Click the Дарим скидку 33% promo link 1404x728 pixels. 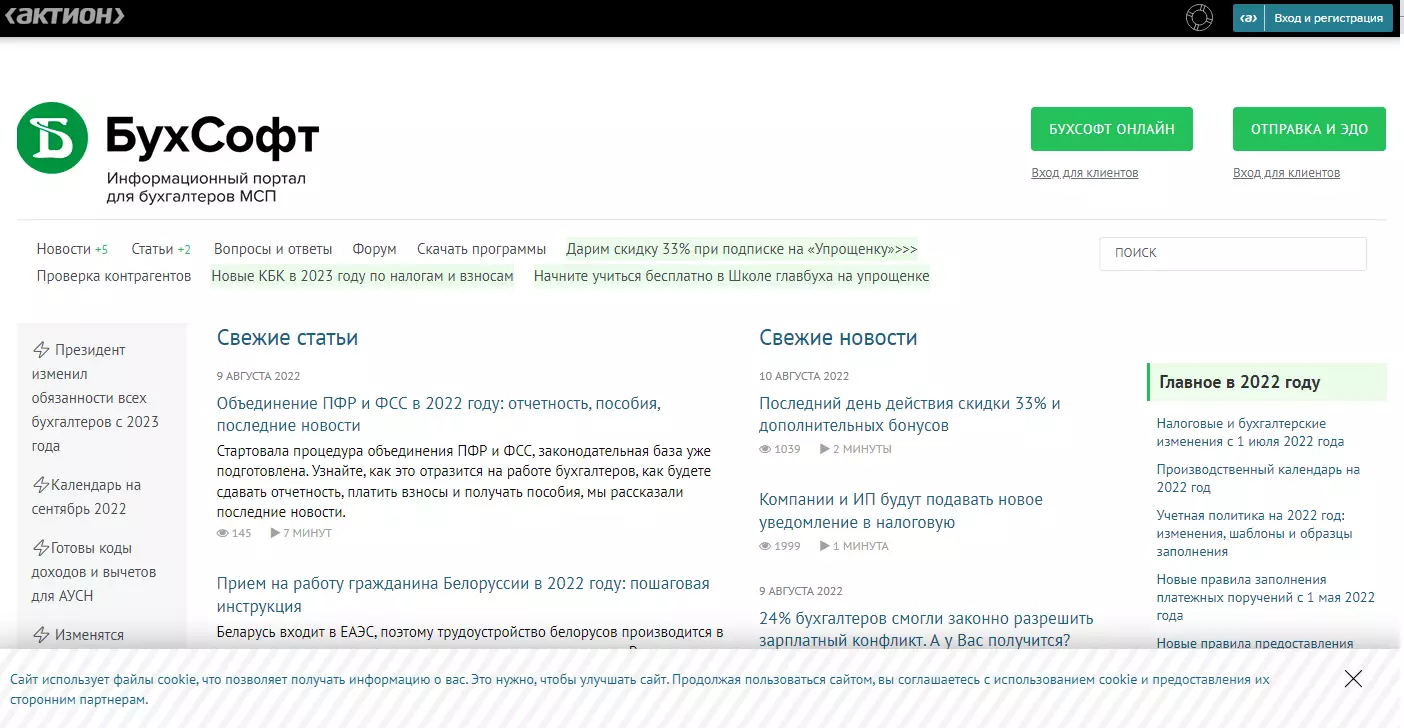(x=741, y=249)
